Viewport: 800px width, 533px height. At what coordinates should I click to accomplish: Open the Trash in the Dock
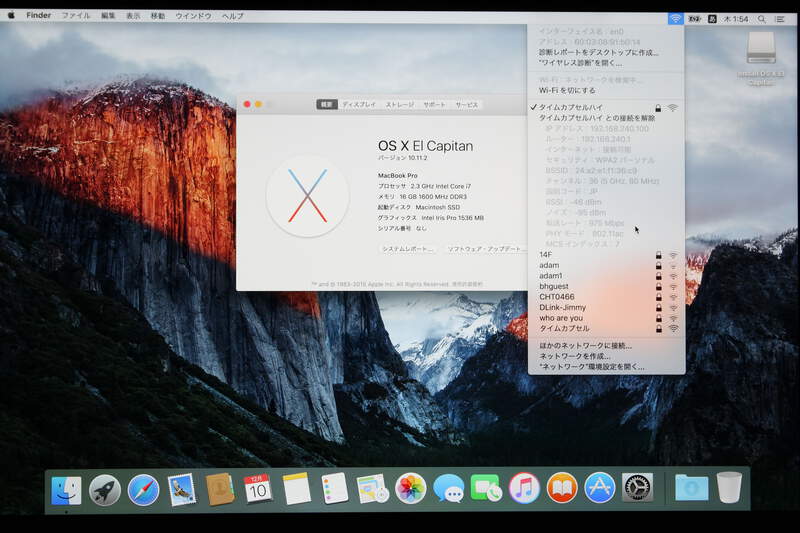[729, 487]
